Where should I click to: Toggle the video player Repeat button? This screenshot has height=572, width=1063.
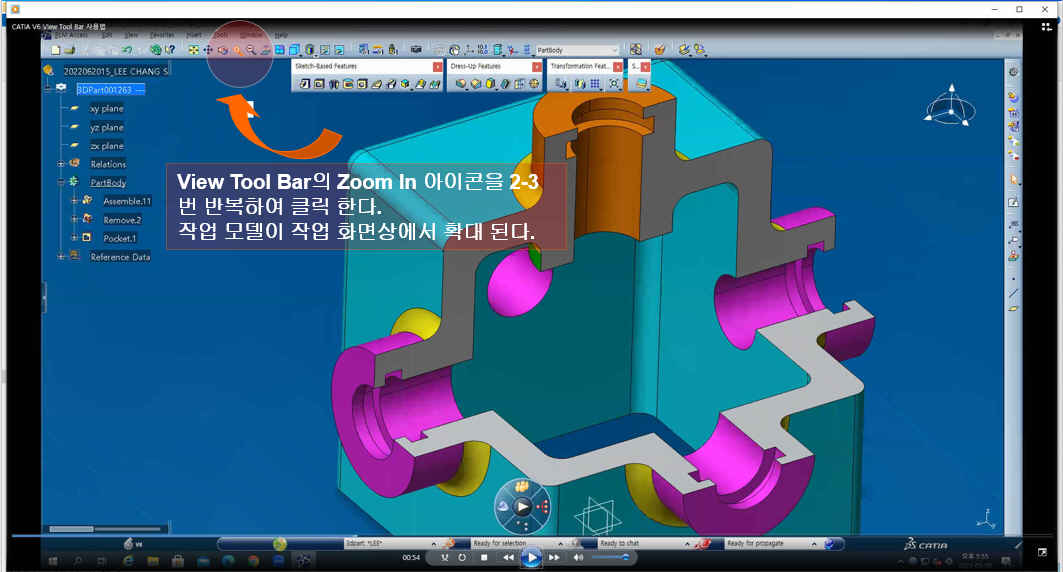[x=462, y=557]
